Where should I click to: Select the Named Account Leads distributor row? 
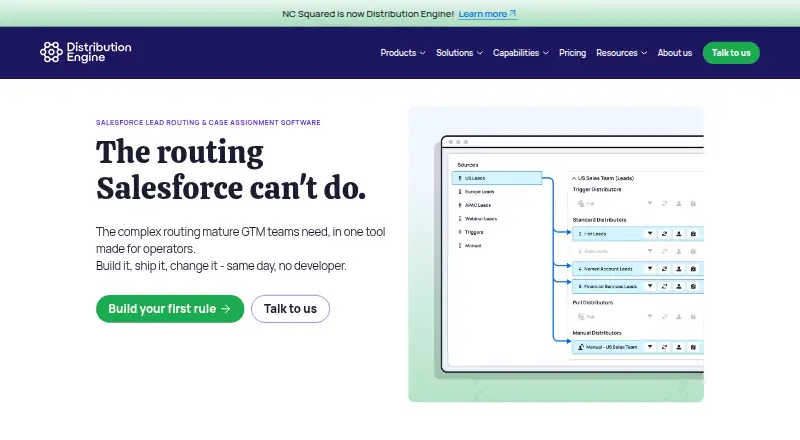click(x=638, y=268)
